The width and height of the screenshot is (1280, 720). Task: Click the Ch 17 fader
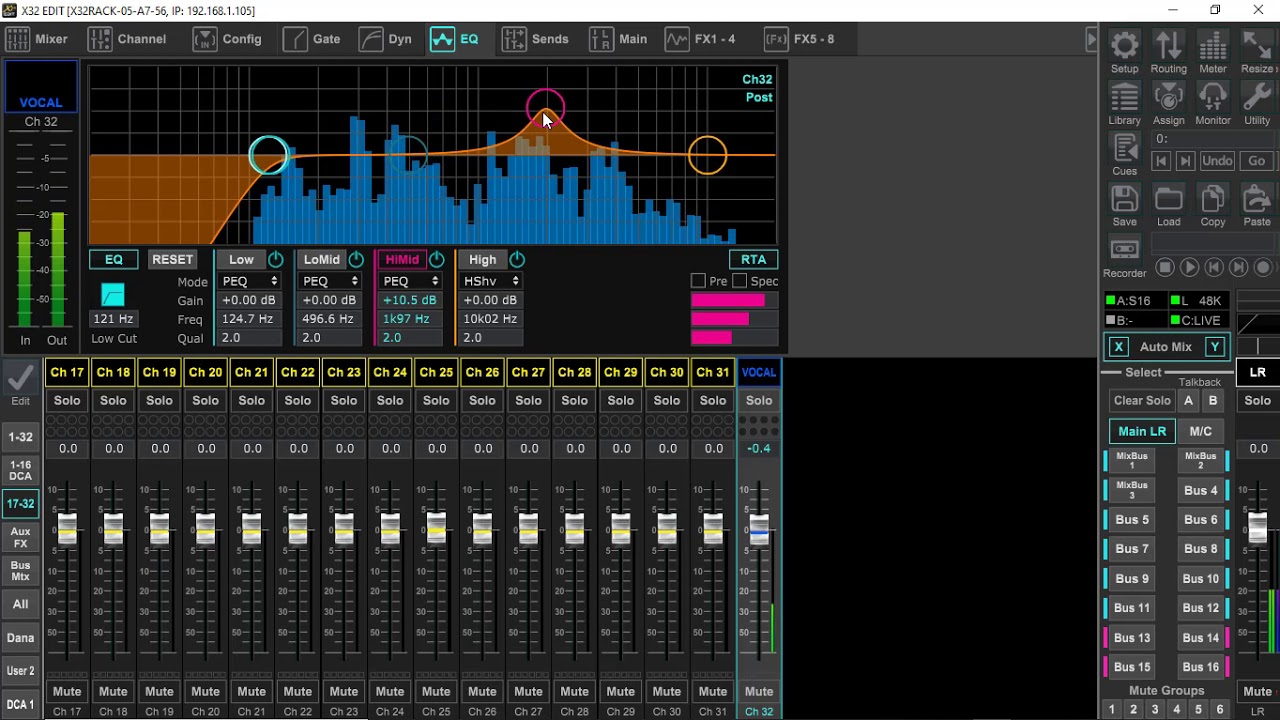click(67, 530)
